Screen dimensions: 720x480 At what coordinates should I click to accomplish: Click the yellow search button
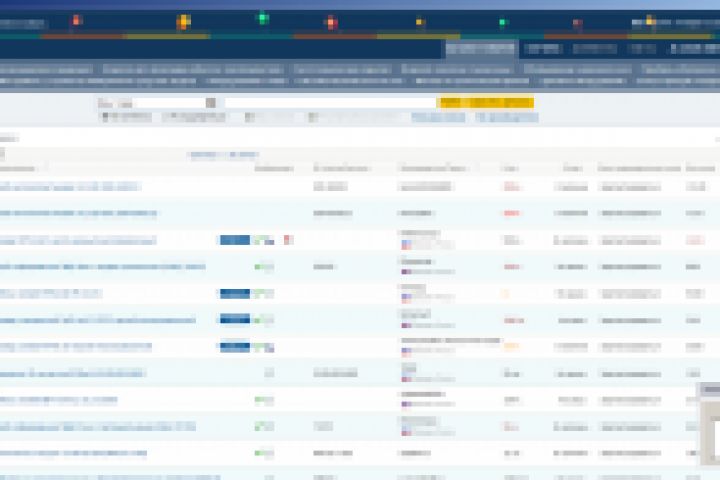486,102
